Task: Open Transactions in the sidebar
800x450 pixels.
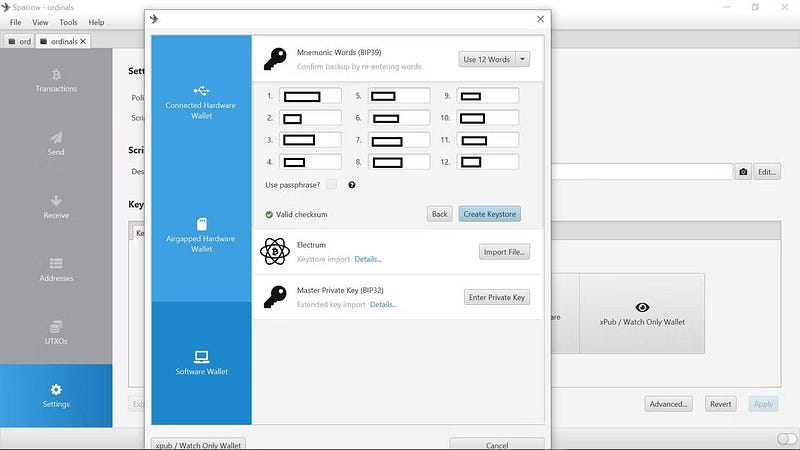Action: (56, 80)
